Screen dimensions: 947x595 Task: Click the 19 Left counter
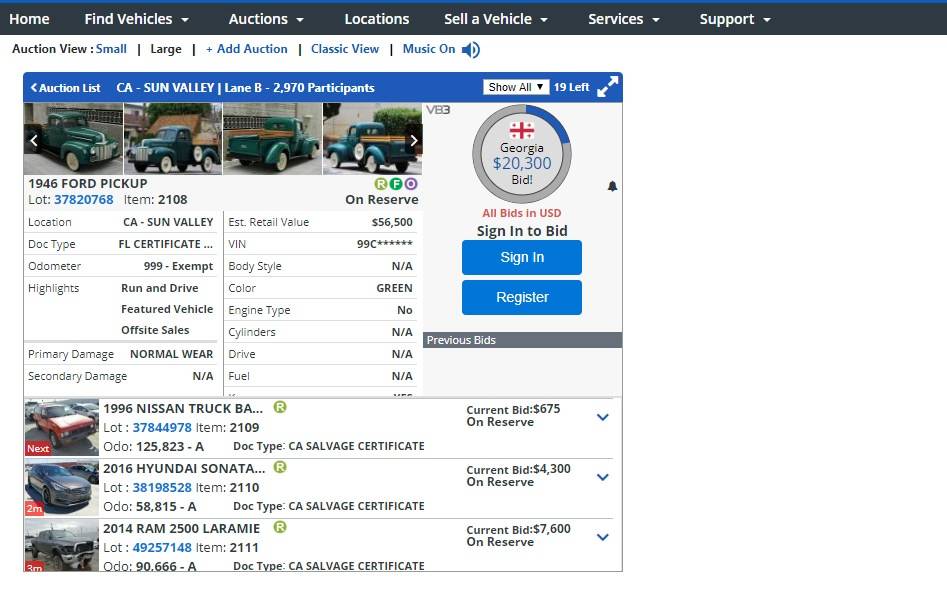click(x=571, y=87)
